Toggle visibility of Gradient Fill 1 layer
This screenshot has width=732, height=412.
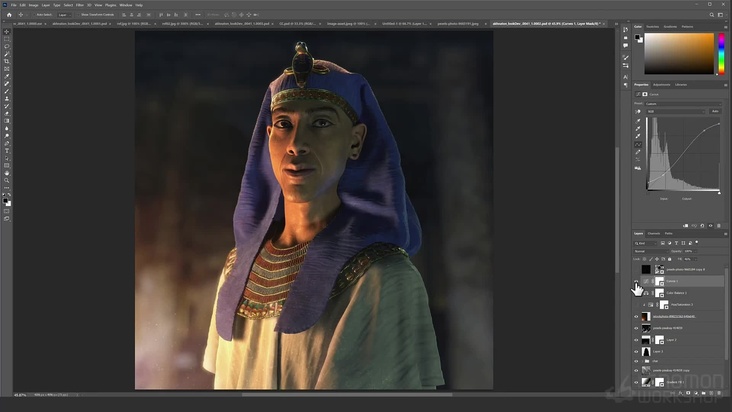pos(636,382)
